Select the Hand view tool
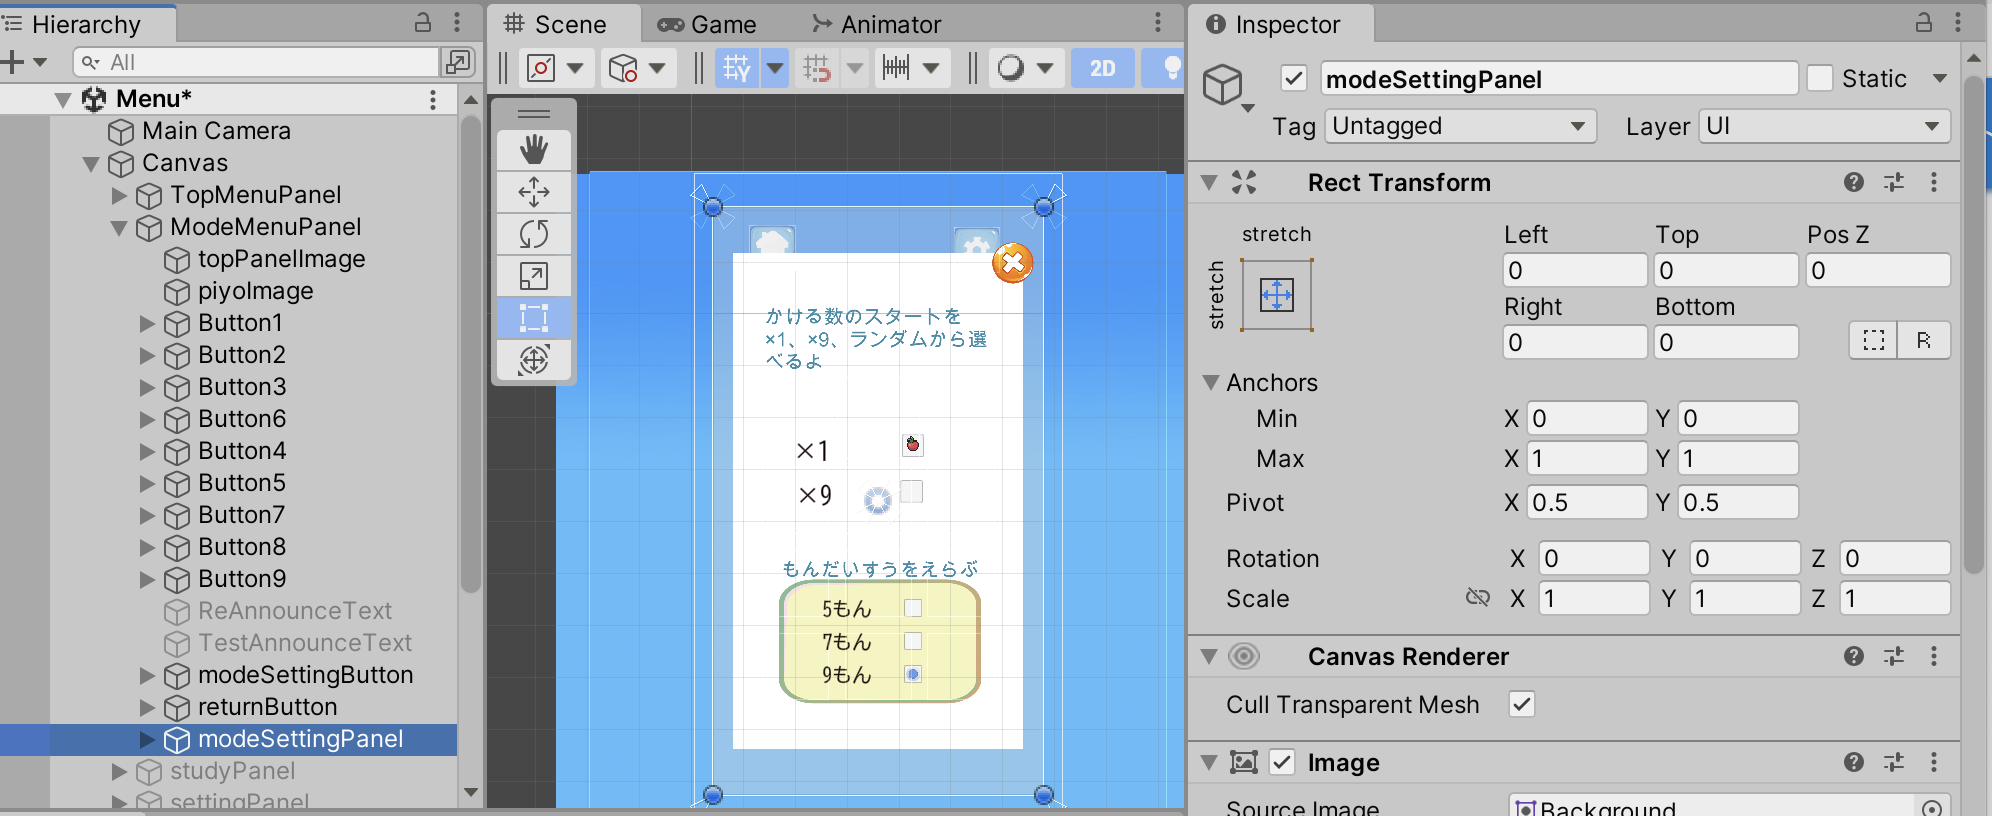Screen dimensions: 1992x816 (534, 150)
